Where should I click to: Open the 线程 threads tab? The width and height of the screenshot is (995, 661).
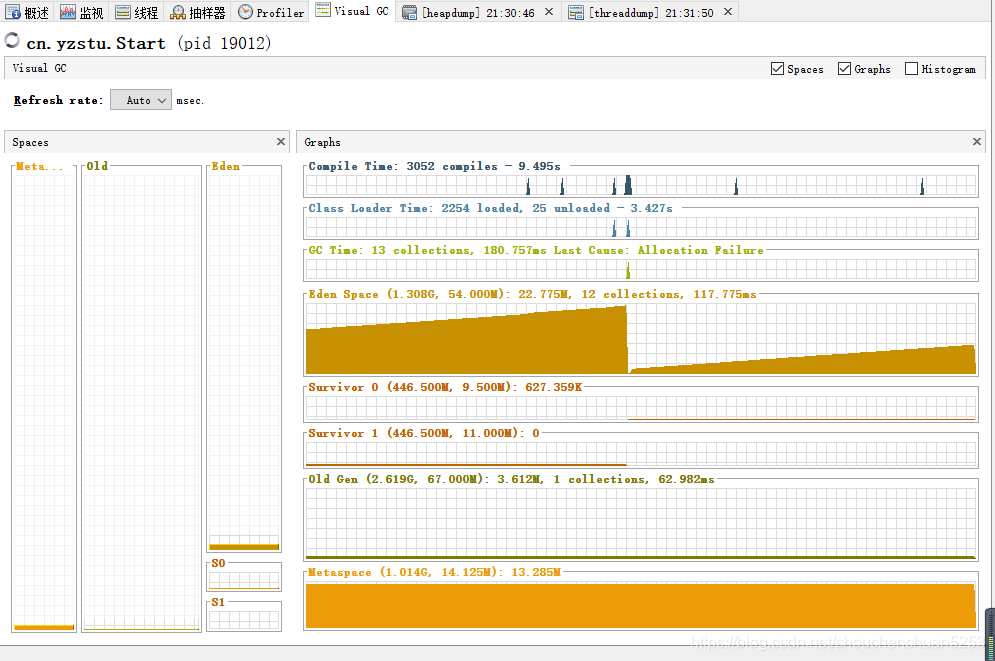coord(136,12)
